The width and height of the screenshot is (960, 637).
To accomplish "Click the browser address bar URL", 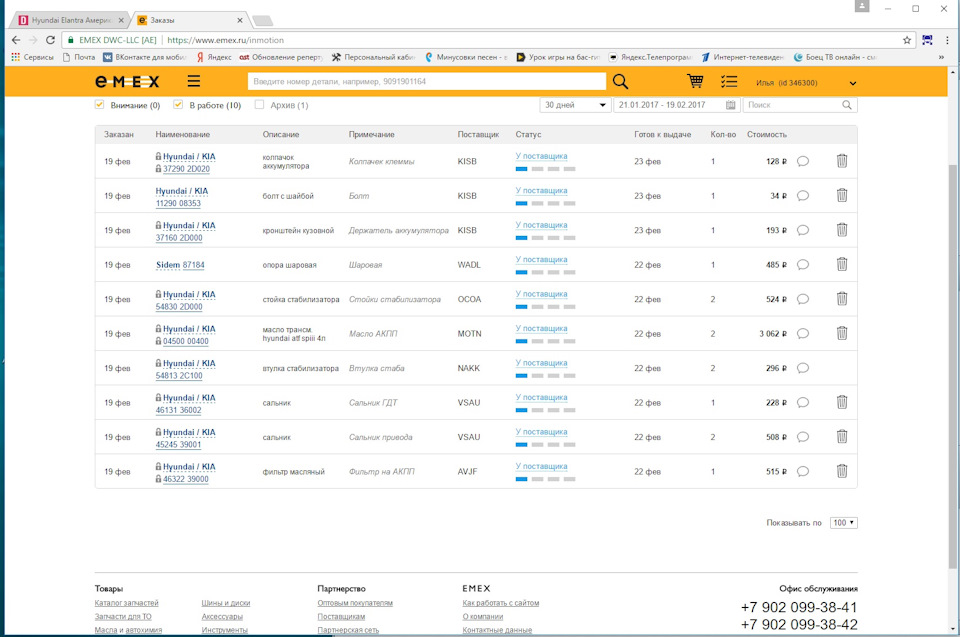I will (225, 40).
